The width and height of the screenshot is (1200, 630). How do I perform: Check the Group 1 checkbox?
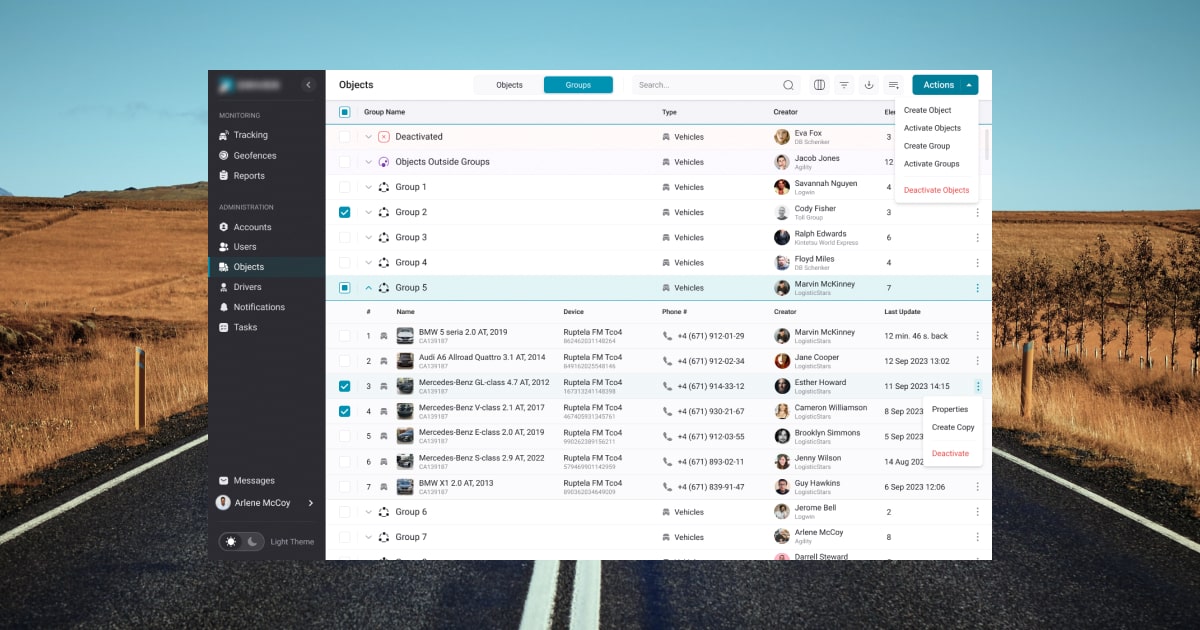(x=345, y=187)
